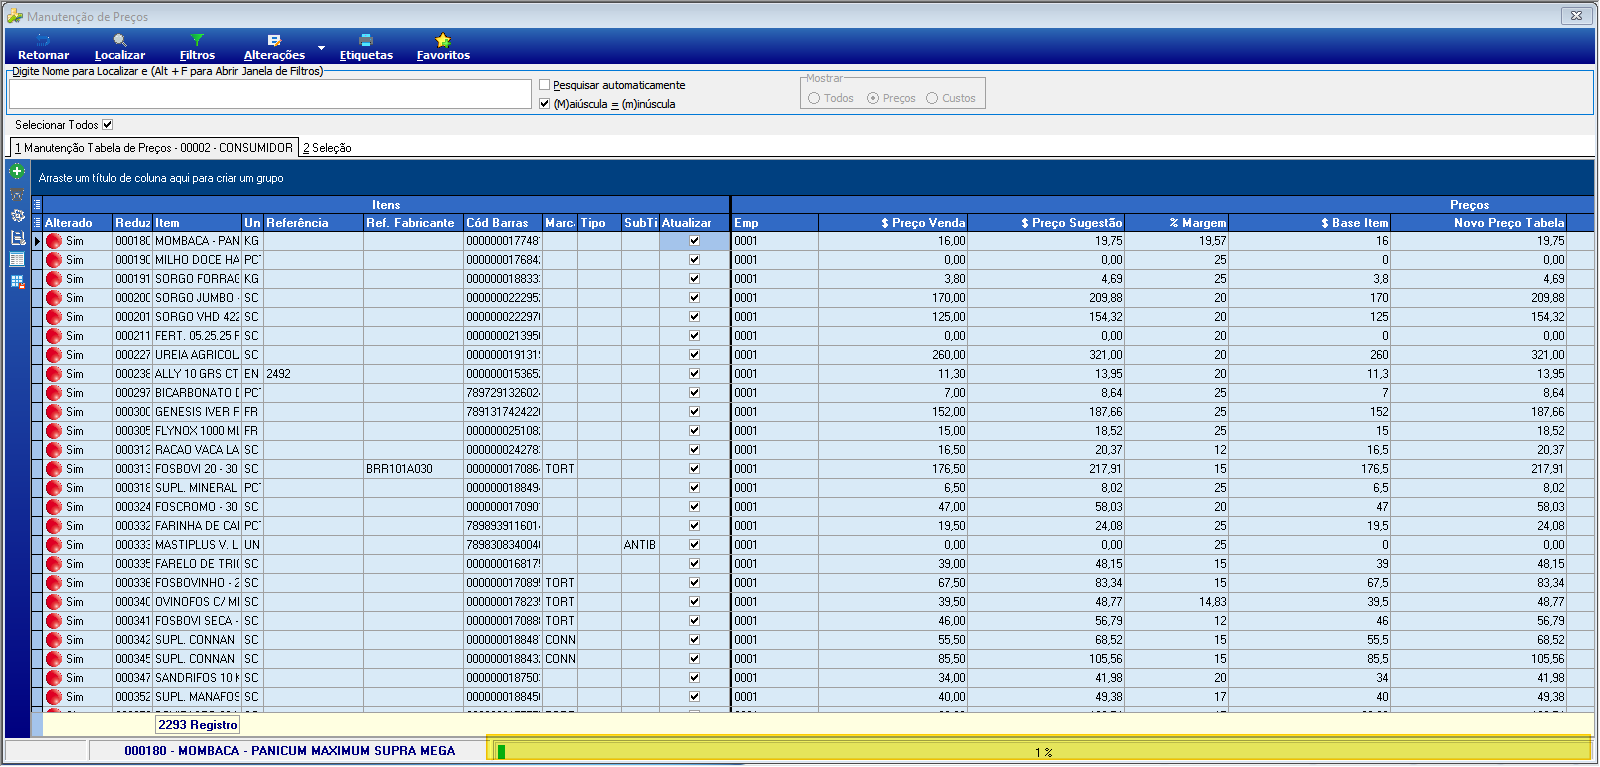The image size is (1600, 767).
Task: Click the table layout icon in left sidebar
Action: point(17,260)
